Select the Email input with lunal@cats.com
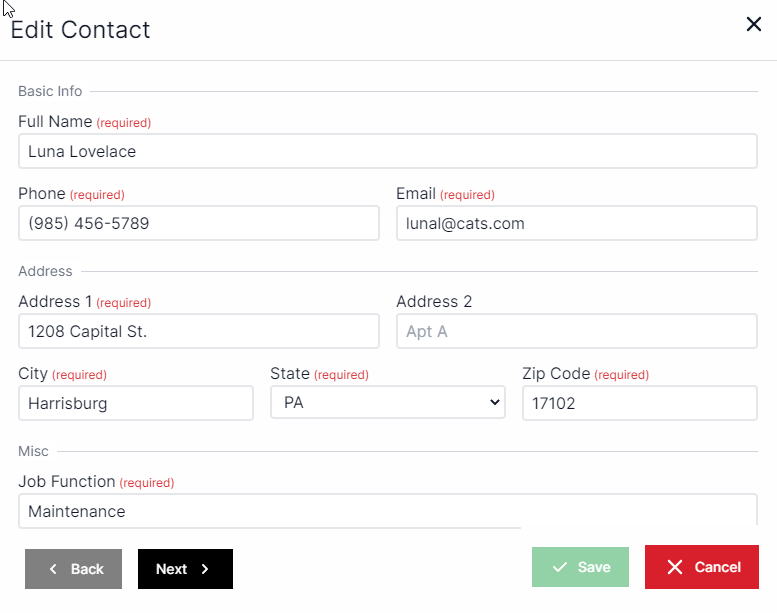 point(576,223)
